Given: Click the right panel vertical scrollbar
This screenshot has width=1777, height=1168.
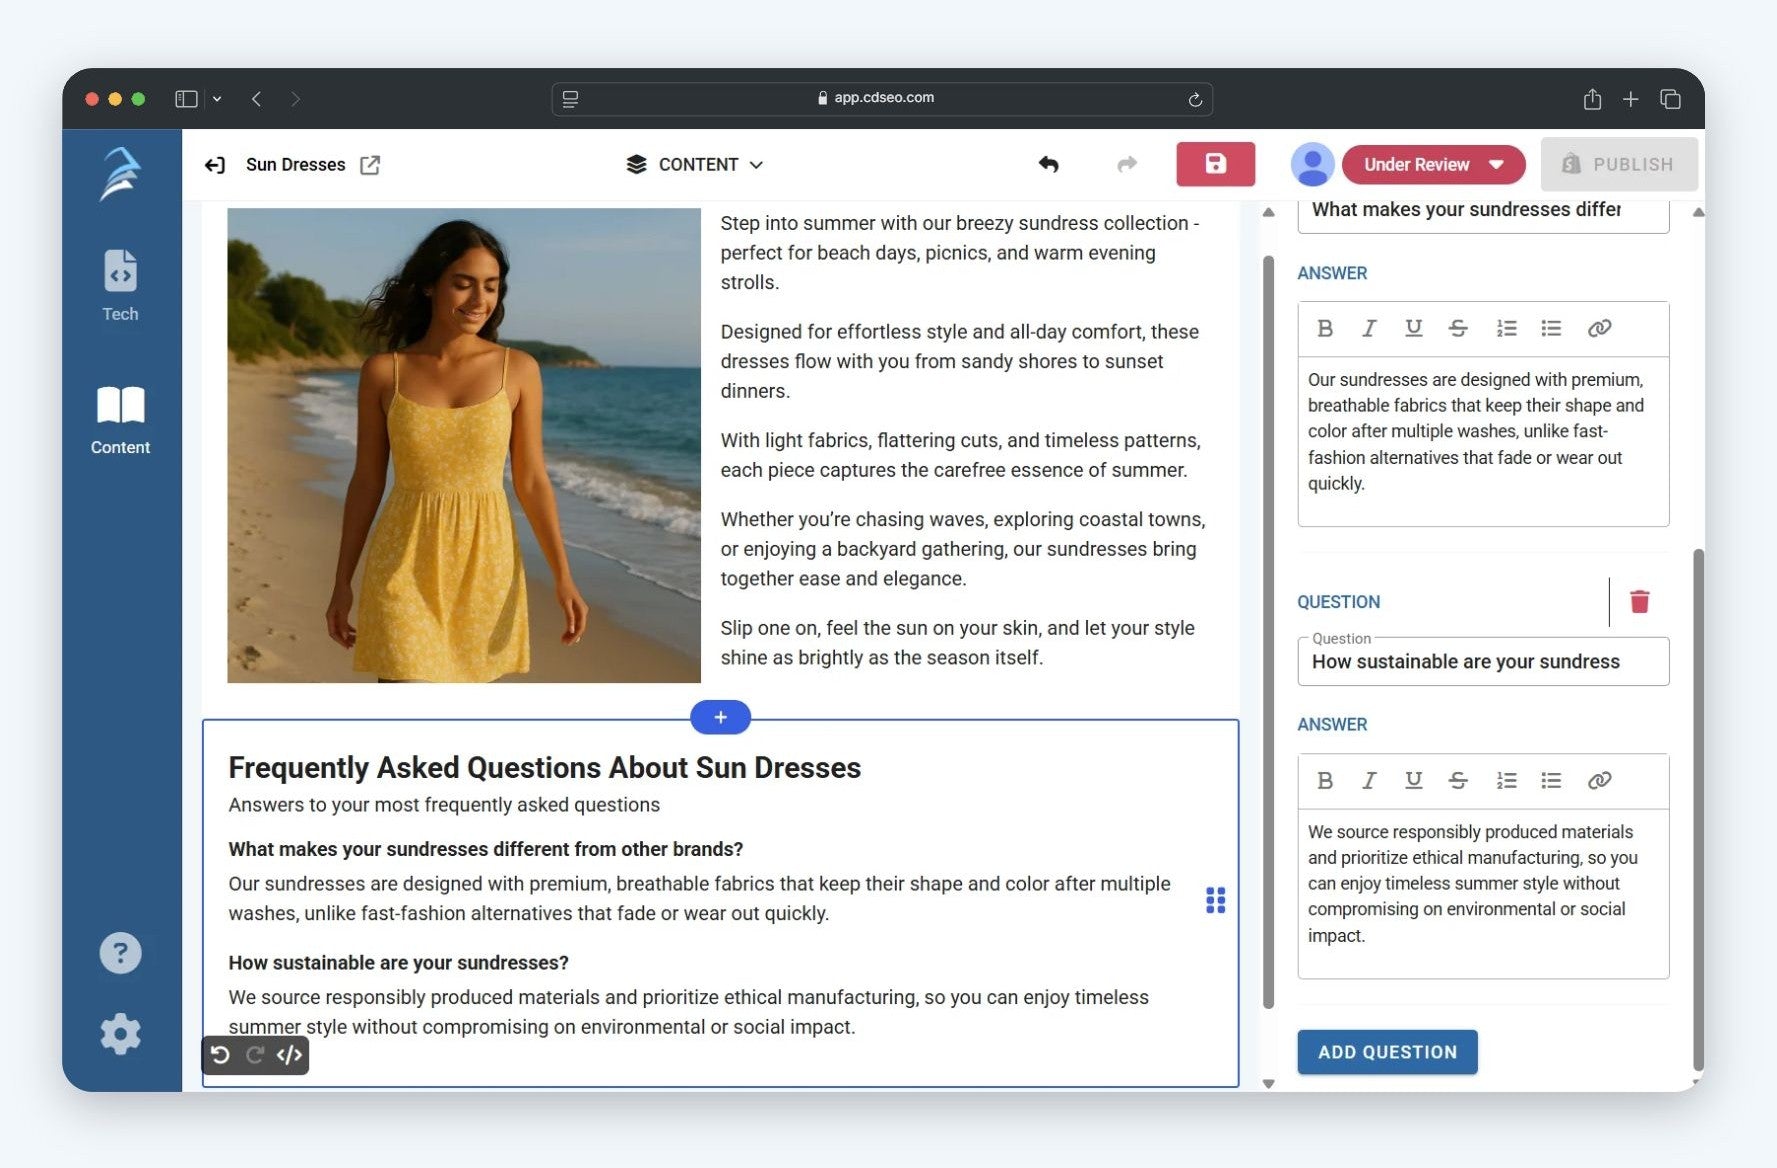Looking at the screenshot, I should point(1697,810).
